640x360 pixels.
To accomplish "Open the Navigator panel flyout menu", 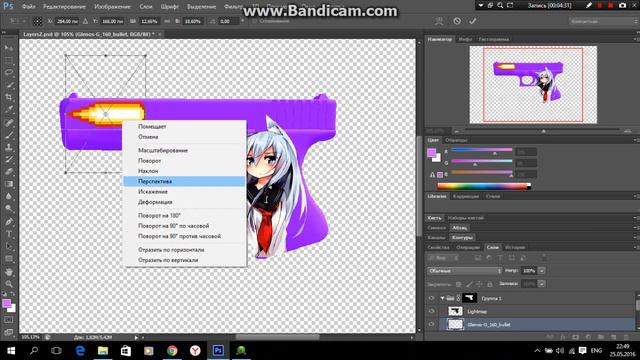I will (x=636, y=39).
